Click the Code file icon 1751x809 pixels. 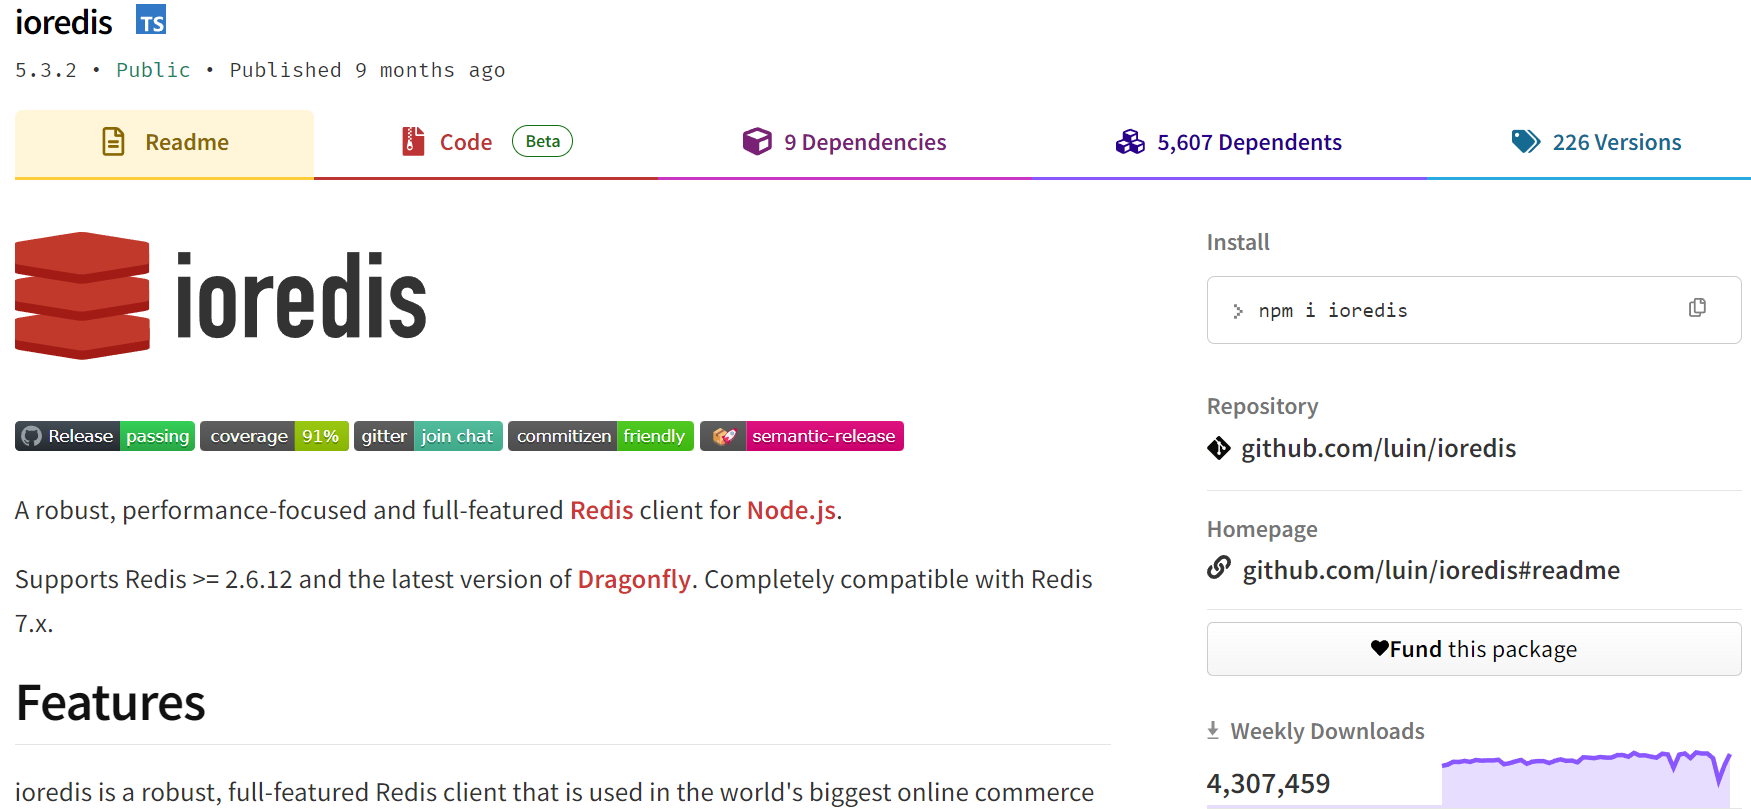[x=413, y=141]
